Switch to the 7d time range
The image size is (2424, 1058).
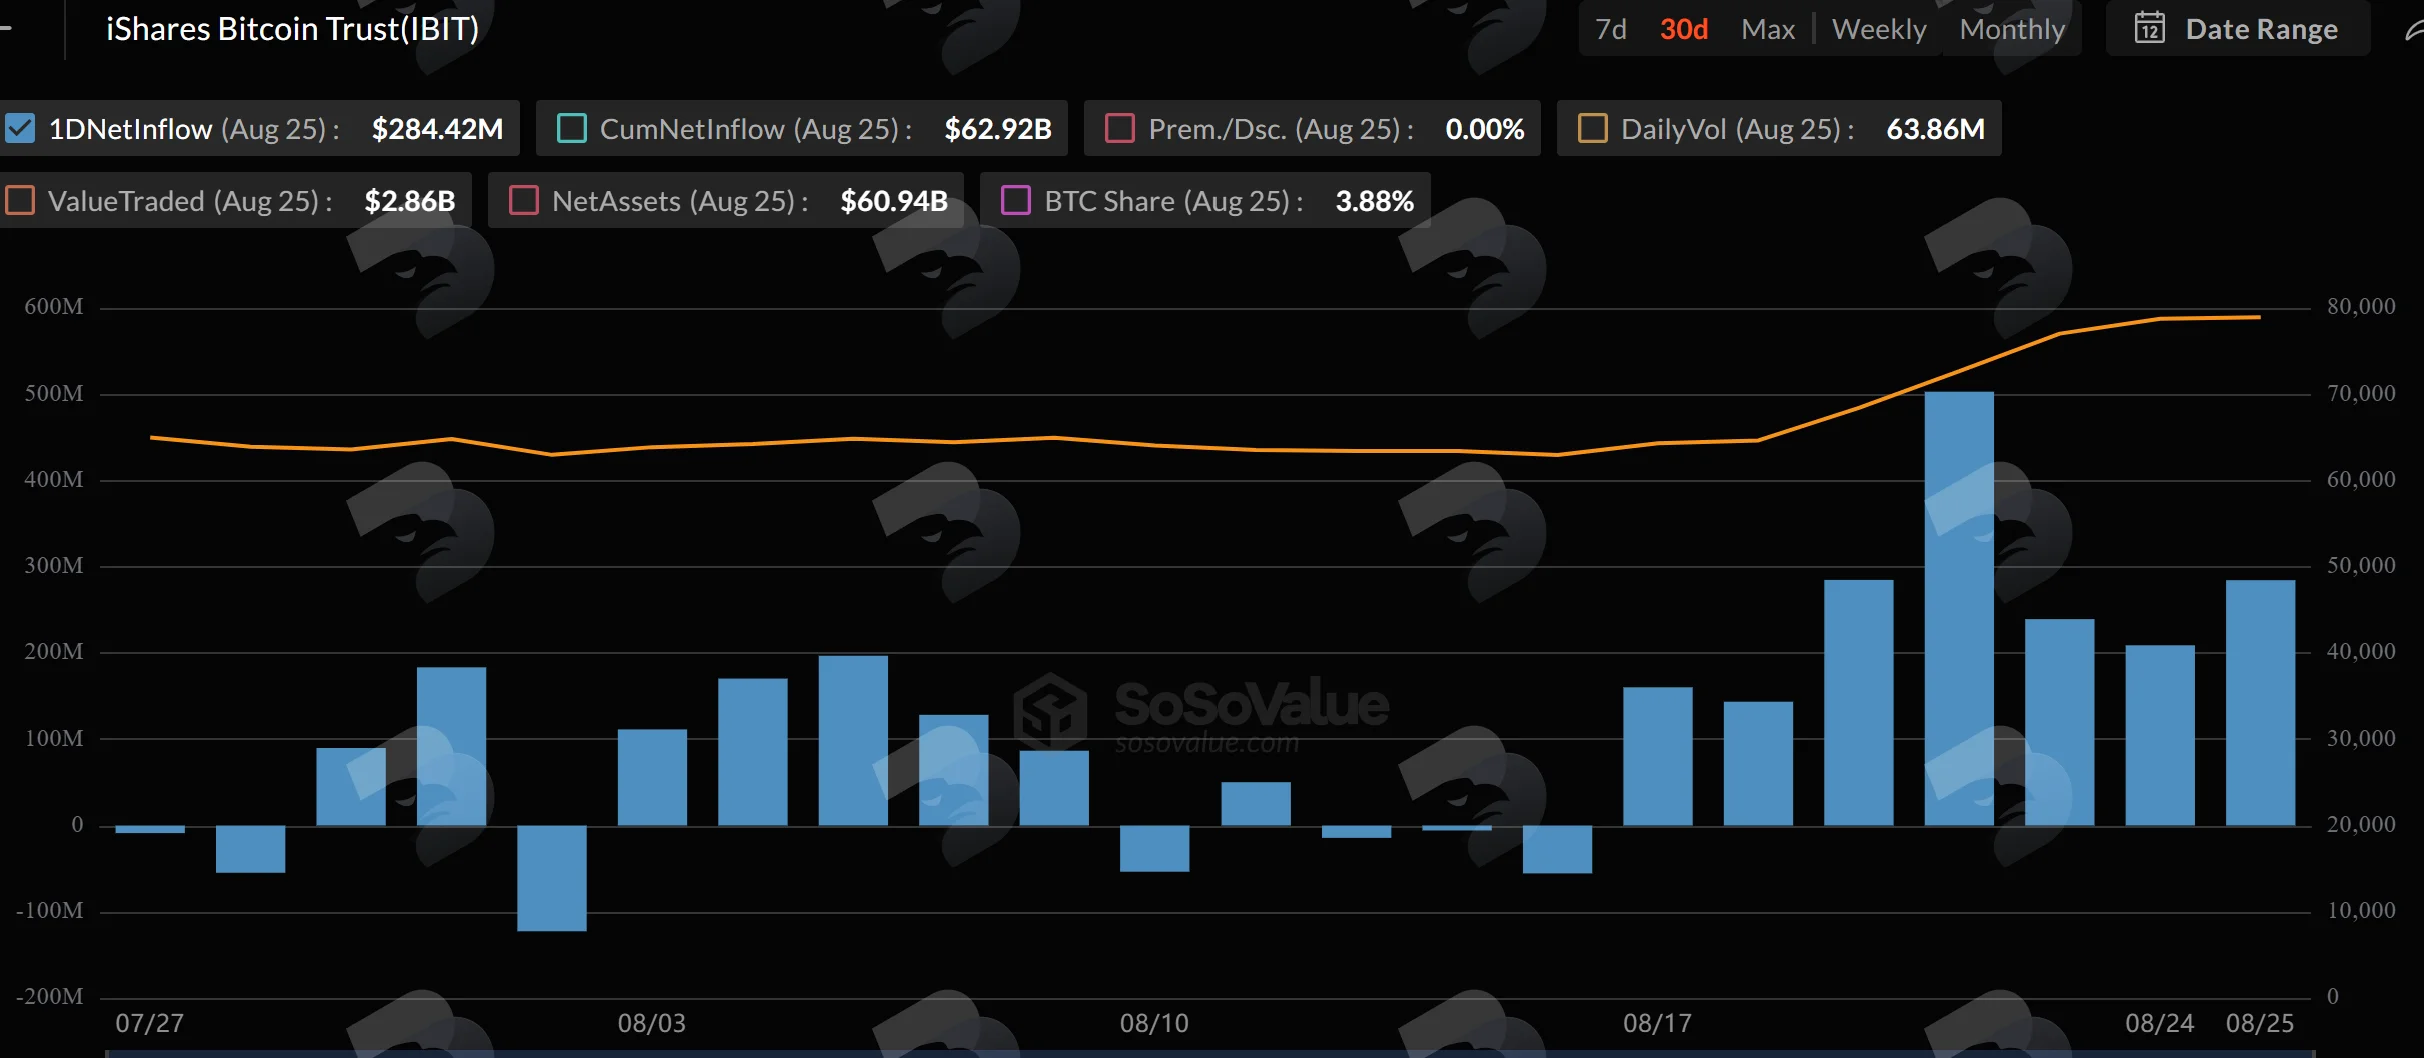pos(1610,29)
